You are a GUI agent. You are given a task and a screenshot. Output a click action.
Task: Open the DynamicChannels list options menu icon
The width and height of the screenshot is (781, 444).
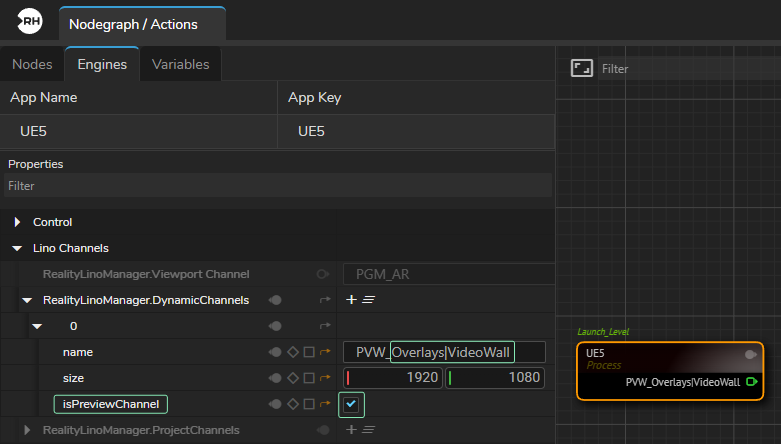click(x=367, y=299)
